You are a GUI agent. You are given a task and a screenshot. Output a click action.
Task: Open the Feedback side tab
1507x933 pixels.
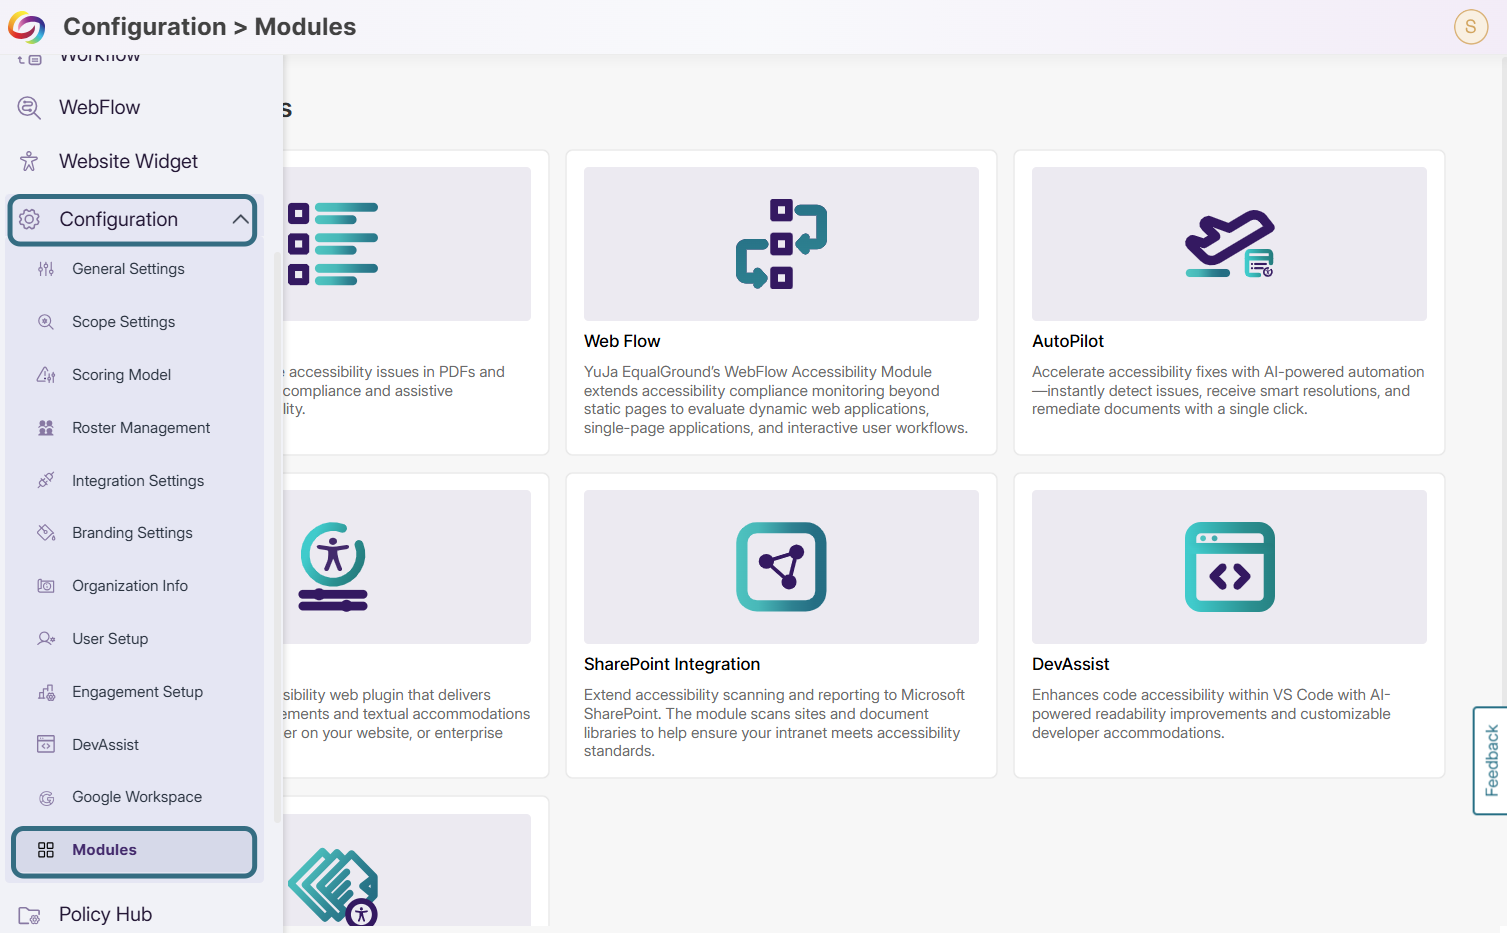(x=1490, y=761)
